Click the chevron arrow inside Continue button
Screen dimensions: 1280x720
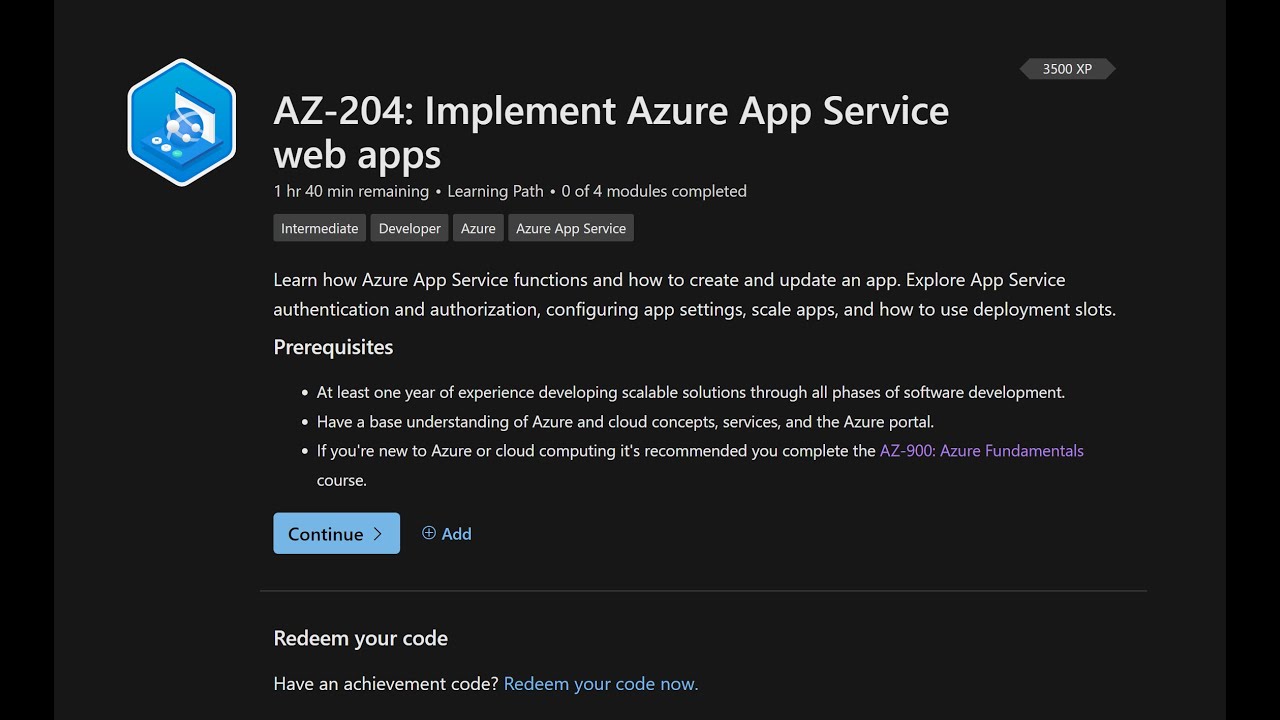click(x=377, y=533)
